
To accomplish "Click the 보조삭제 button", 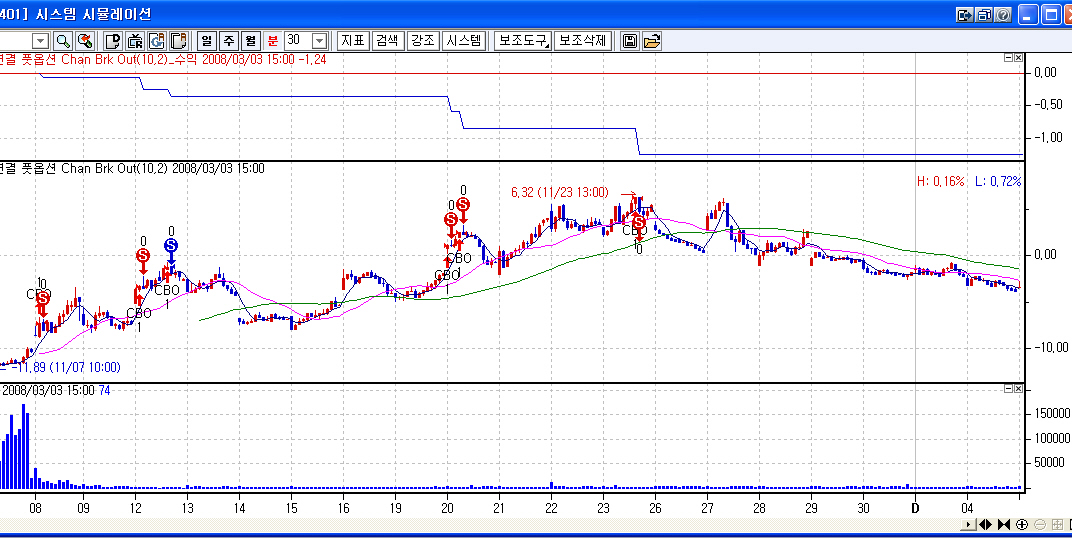I will [582, 41].
